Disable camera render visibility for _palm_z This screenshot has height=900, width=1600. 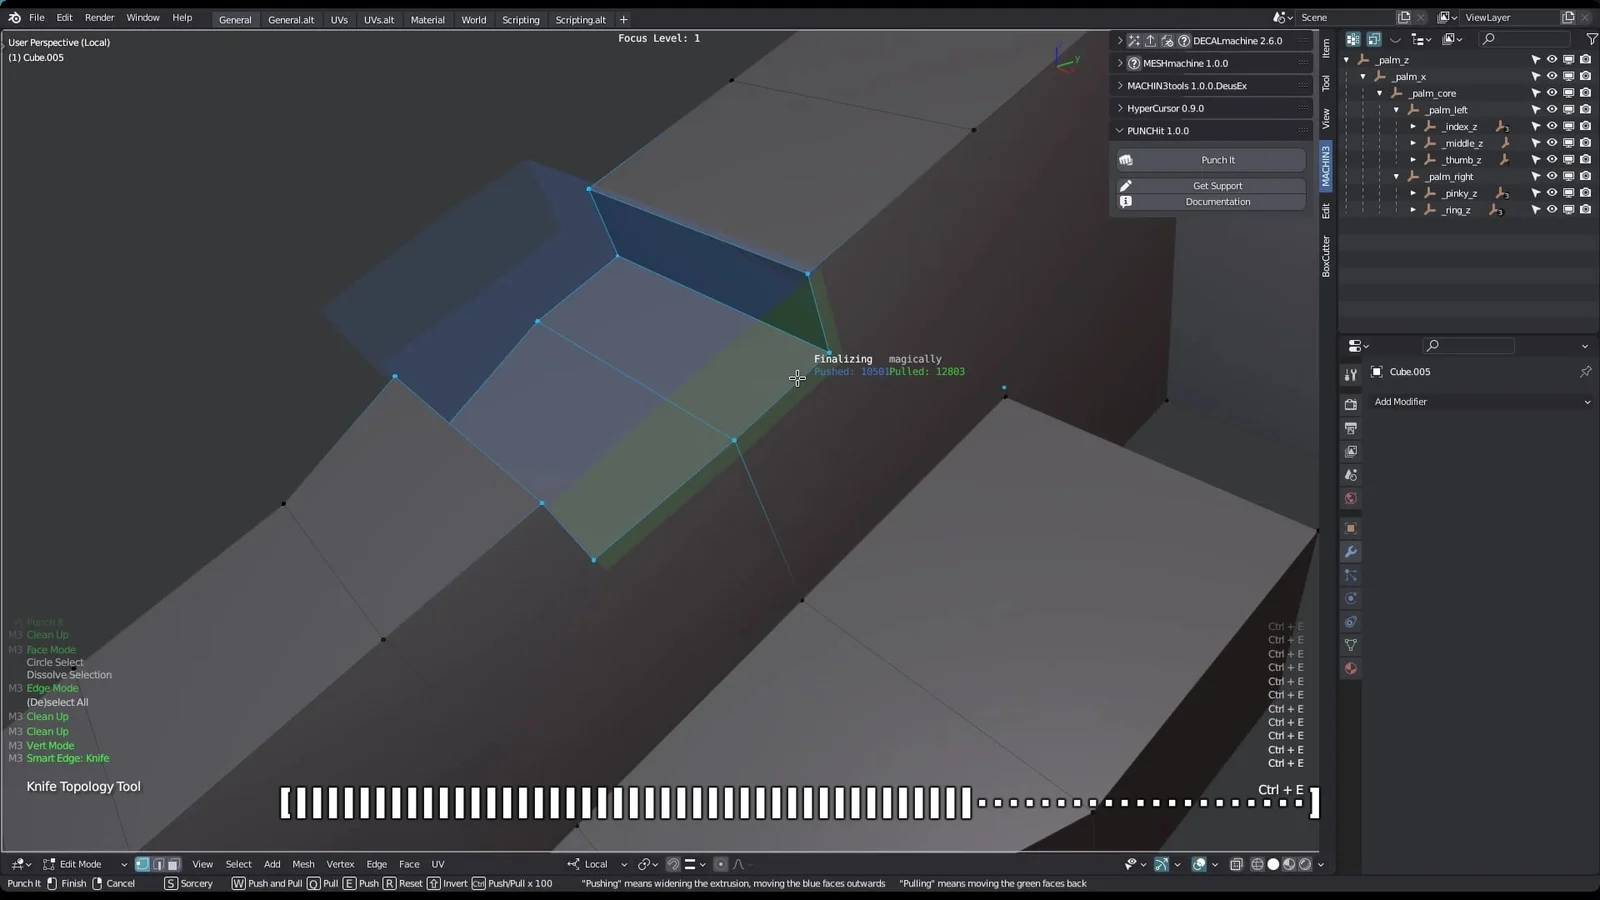[1586, 59]
